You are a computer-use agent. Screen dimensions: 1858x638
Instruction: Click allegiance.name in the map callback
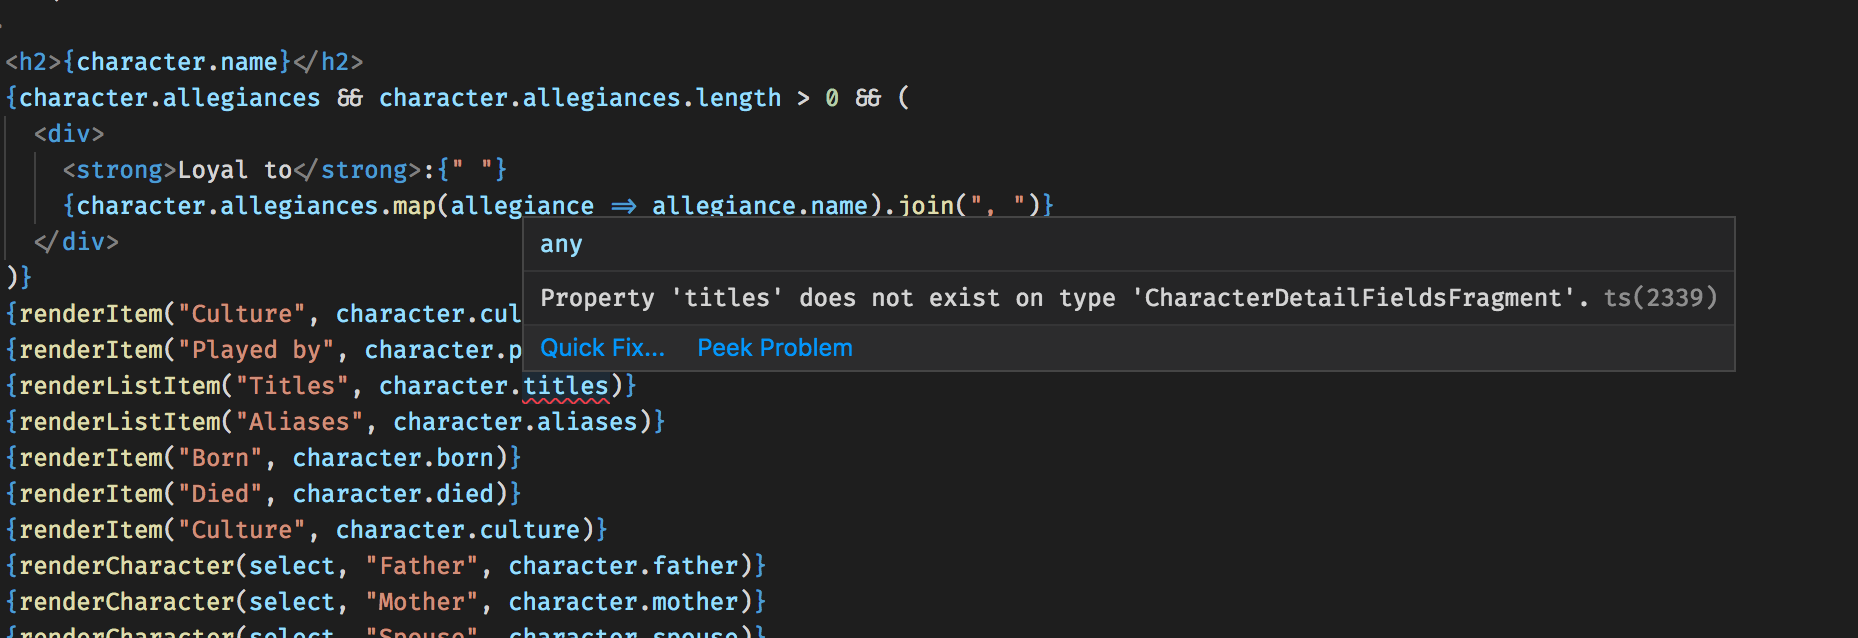click(x=760, y=206)
